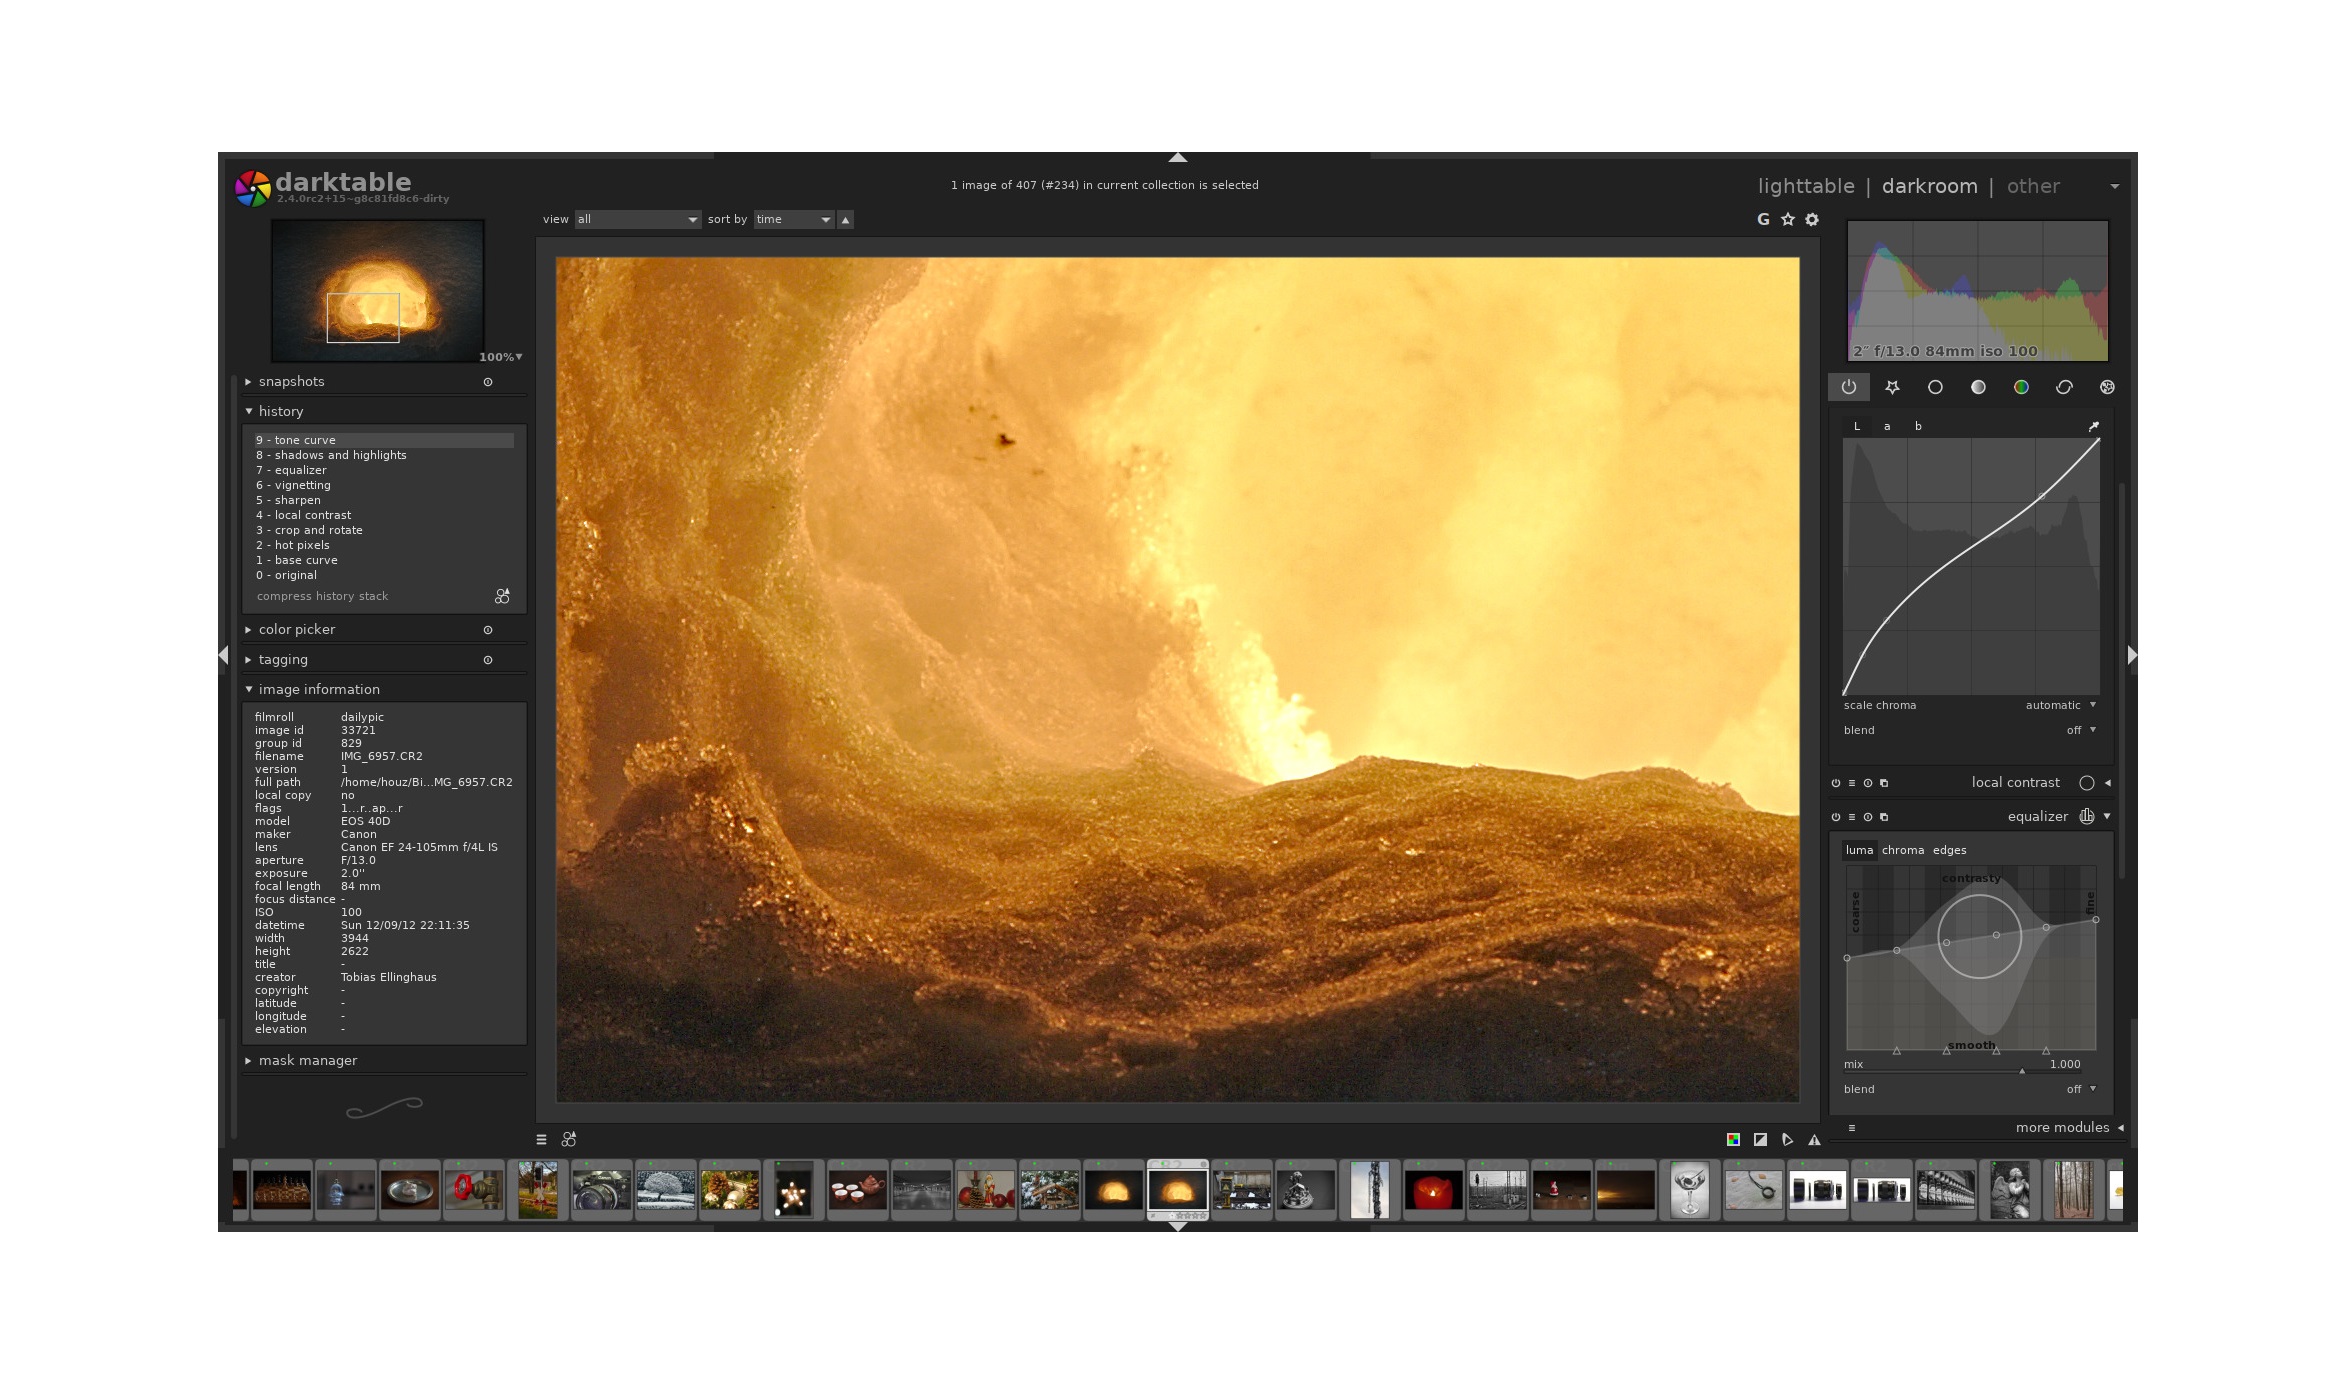Screen dimensions: 2350x1388
Task: Select the shadows and highlights history step
Action: [331, 455]
